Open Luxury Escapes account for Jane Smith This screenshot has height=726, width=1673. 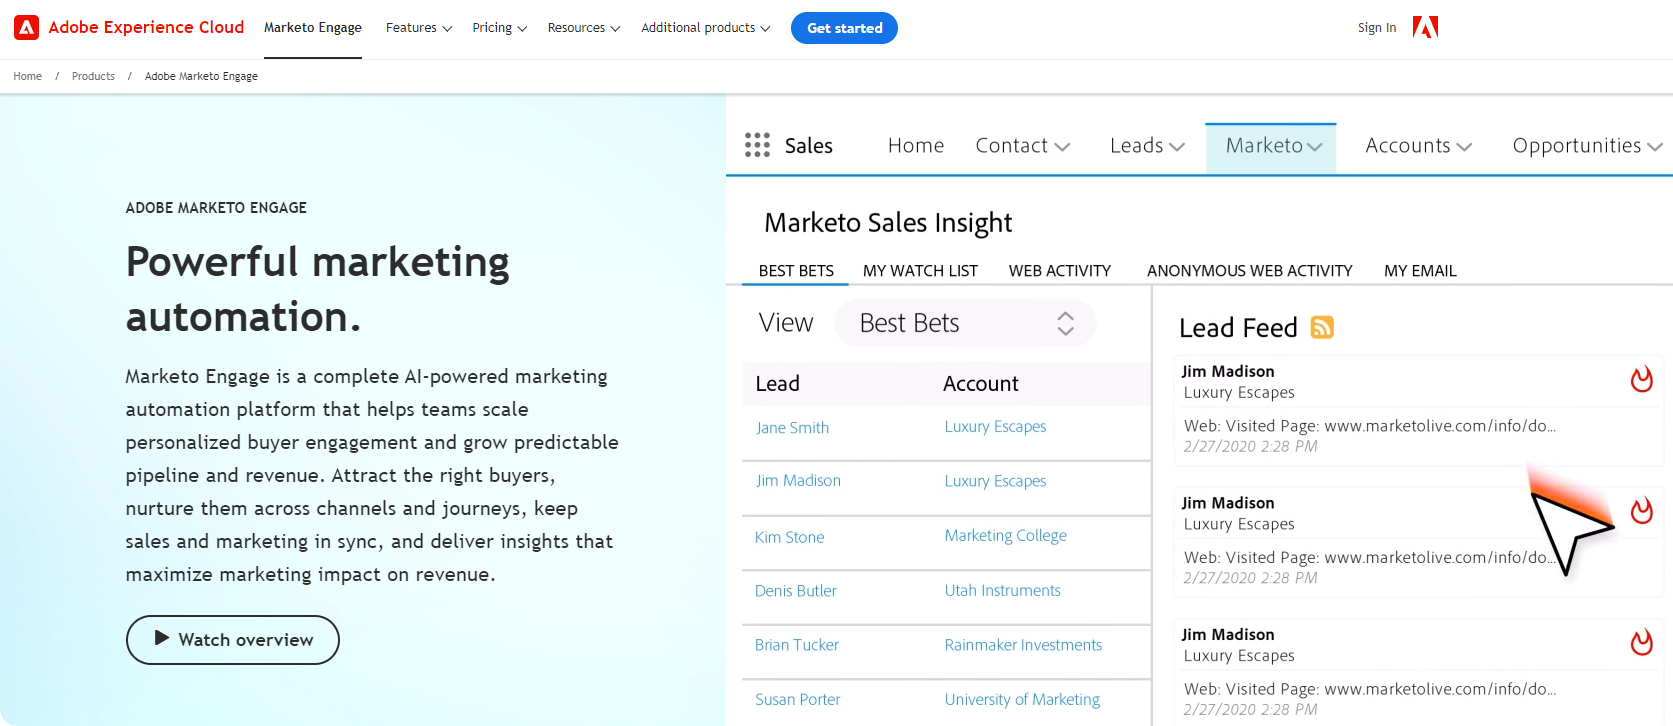[x=995, y=427]
